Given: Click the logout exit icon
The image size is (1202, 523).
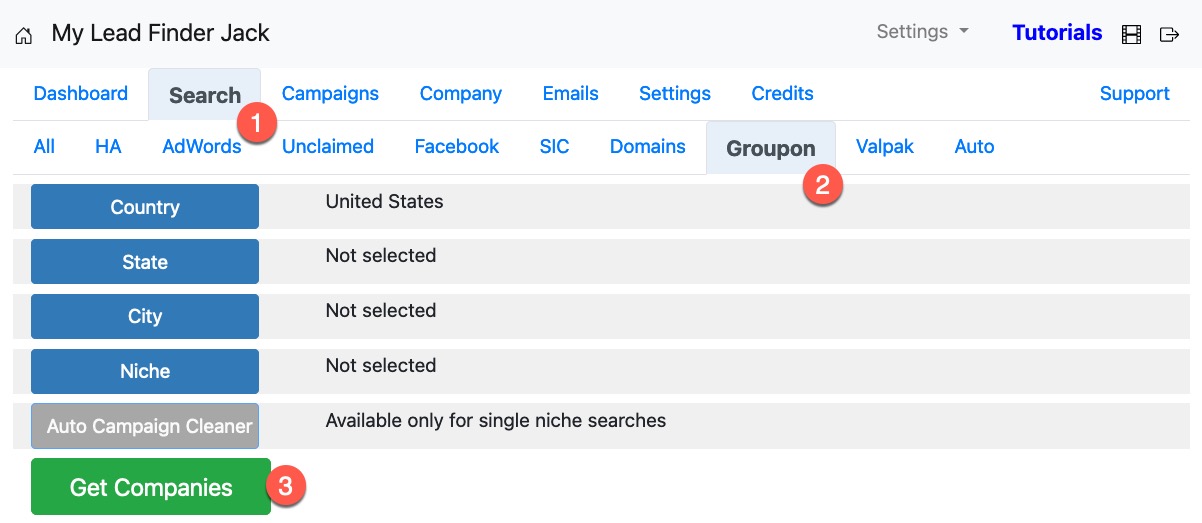Looking at the screenshot, I should [x=1169, y=35].
